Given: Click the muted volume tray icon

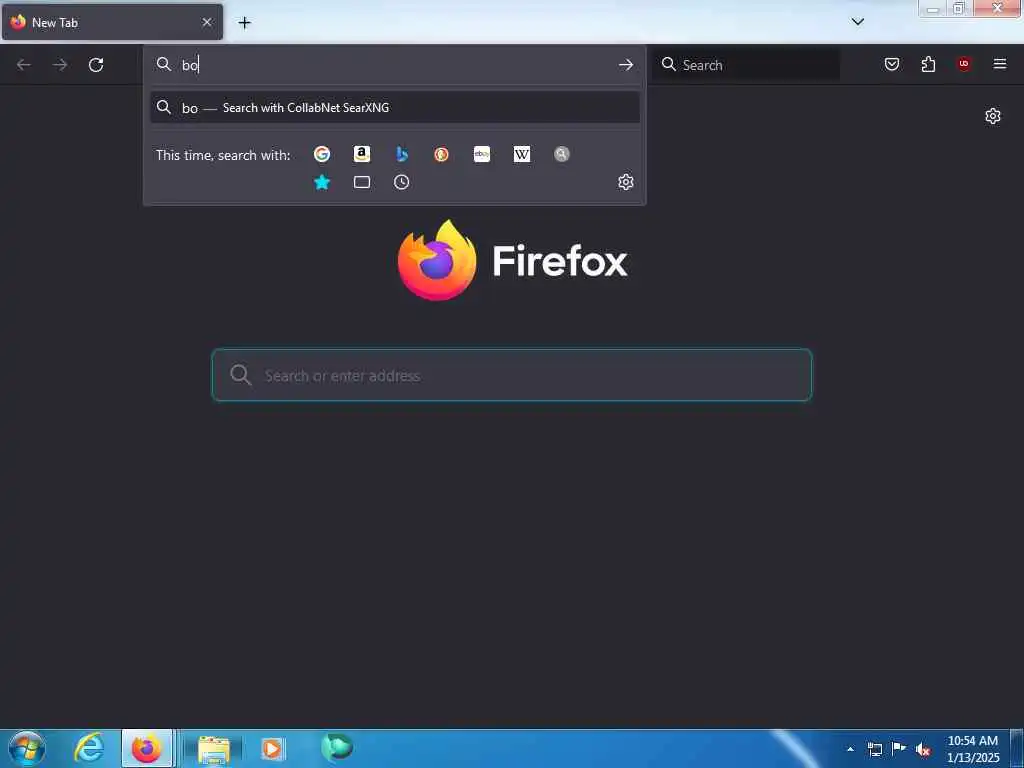Looking at the screenshot, I should pos(923,750).
